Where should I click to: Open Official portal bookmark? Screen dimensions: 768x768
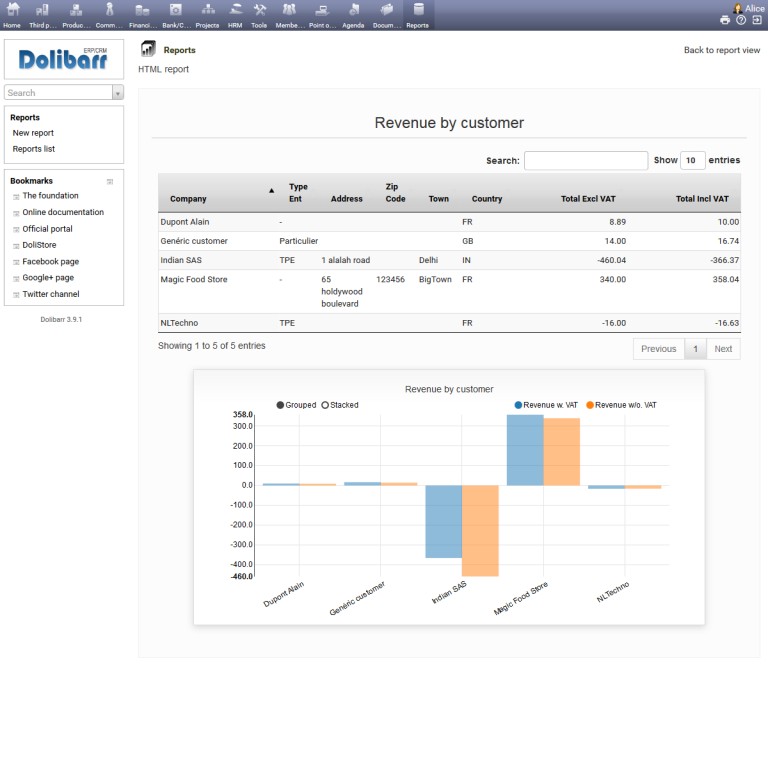[48, 229]
